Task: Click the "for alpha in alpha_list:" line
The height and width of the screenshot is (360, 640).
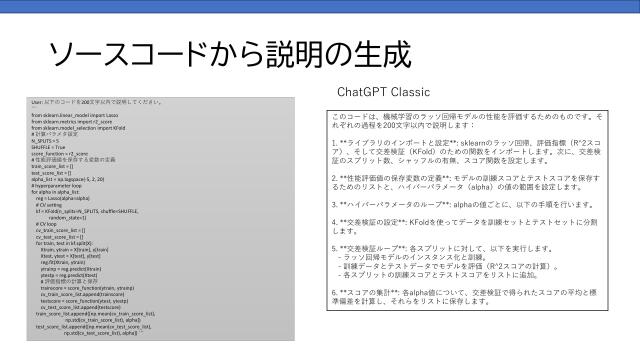Action: pyautogui.click(x=56, y=192)
